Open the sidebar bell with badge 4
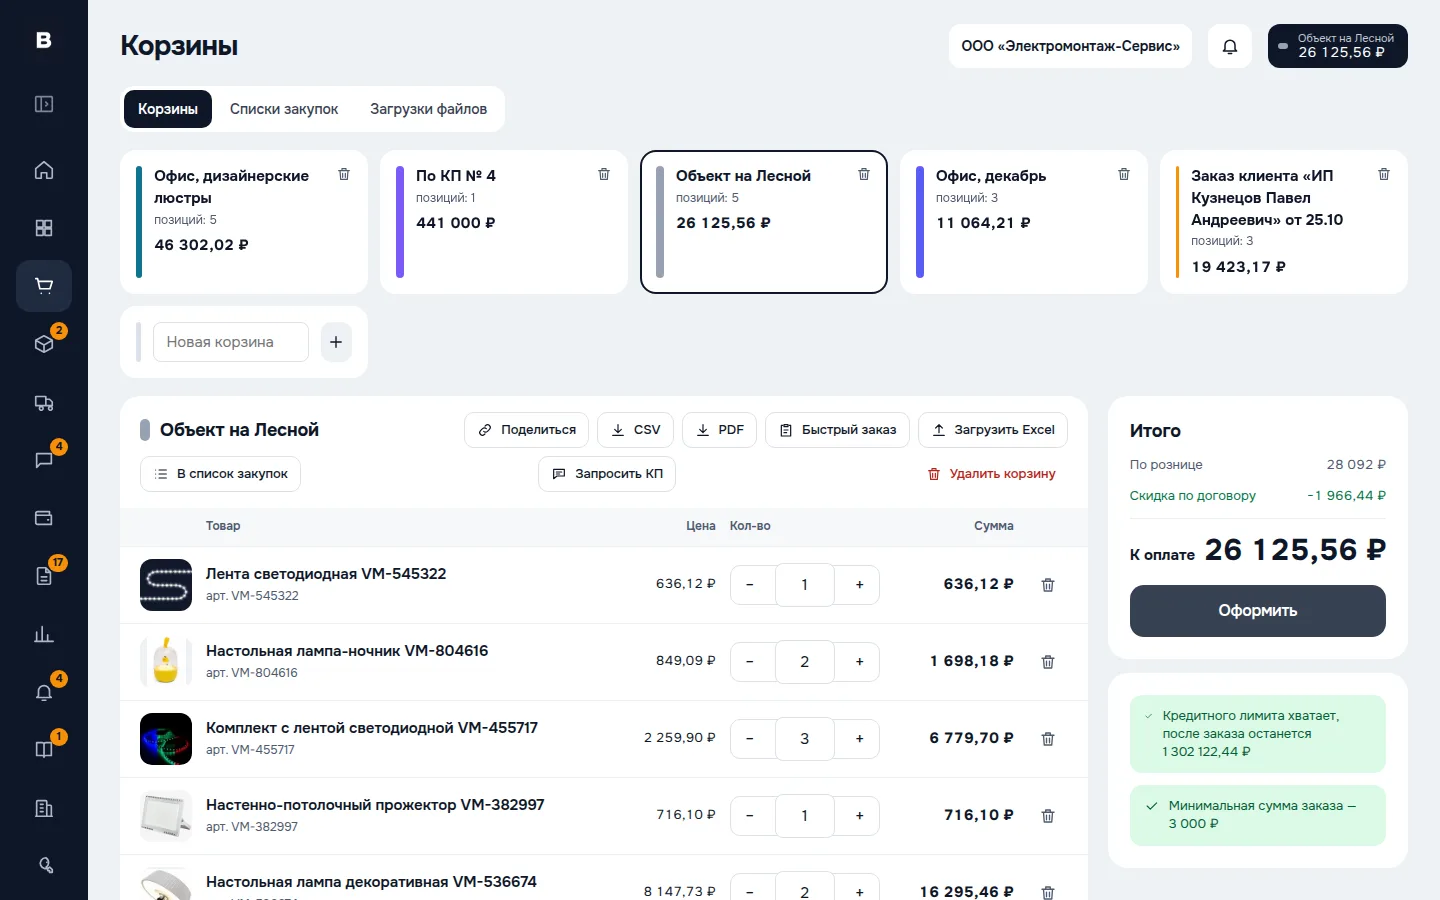1440x900 pixels. pos(44,692)
